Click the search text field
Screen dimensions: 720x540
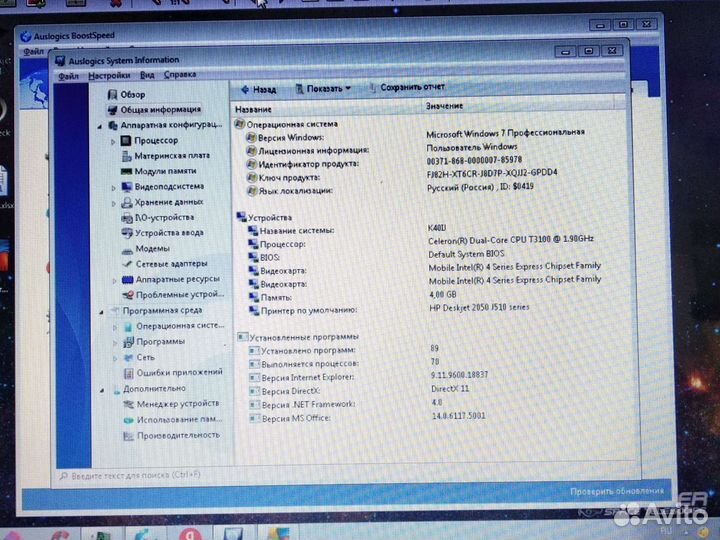[x=138, y=475]
